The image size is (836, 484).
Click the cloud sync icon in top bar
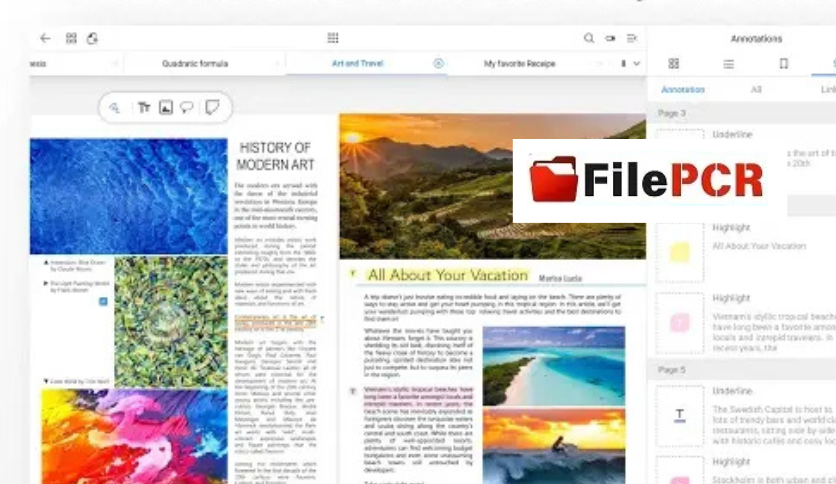[92, 38]
